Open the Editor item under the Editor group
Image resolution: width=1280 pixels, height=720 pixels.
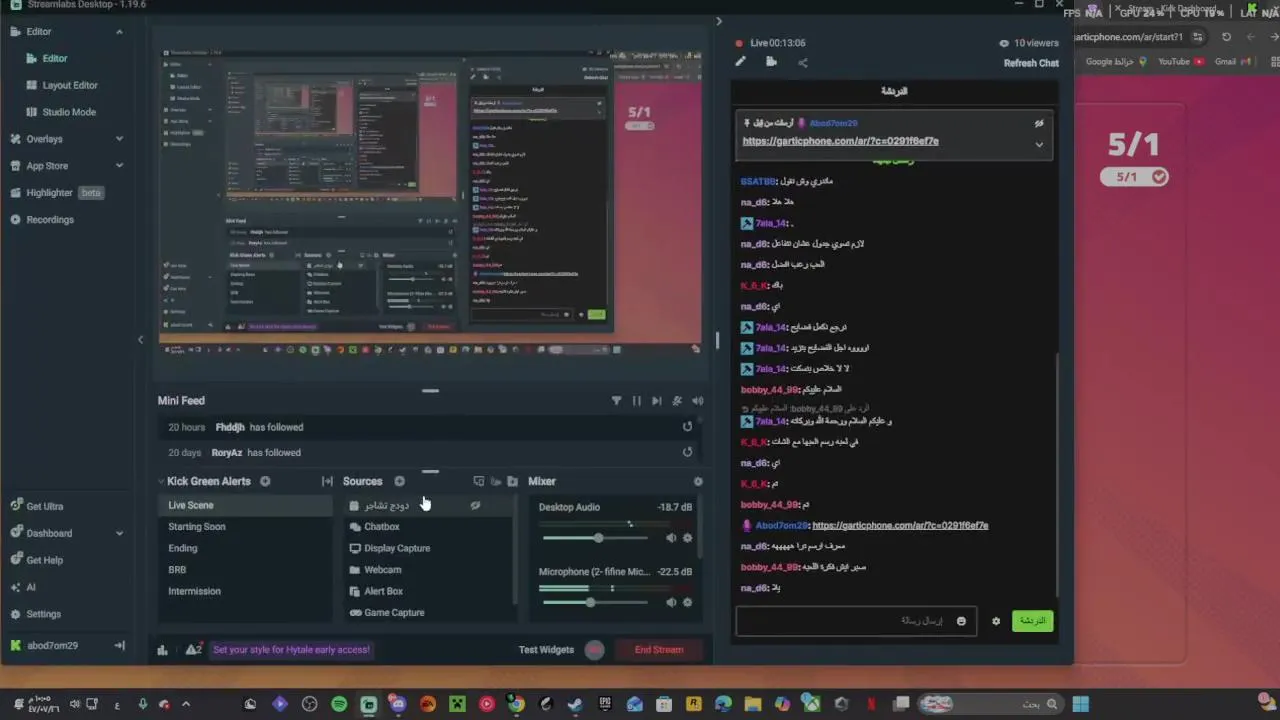pyautogui.click(x=55, y=58)
